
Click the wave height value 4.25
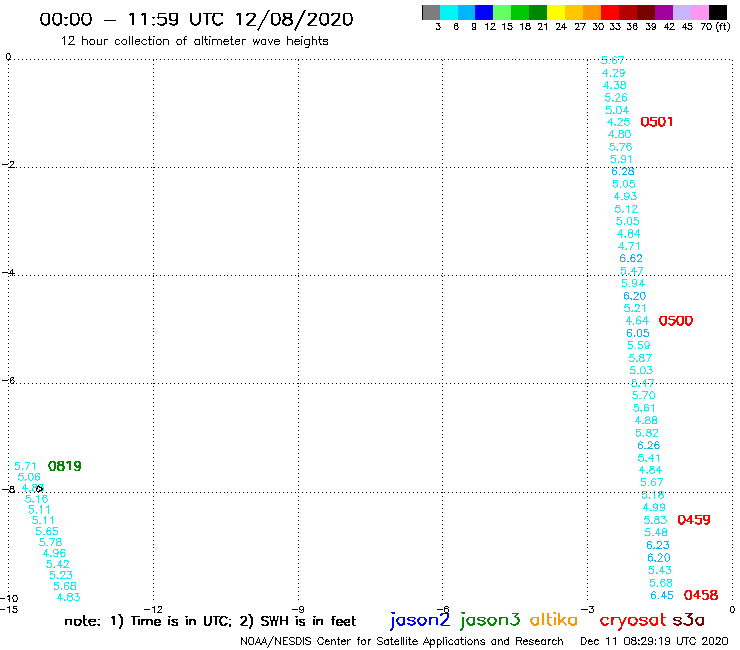coord(618,122)
